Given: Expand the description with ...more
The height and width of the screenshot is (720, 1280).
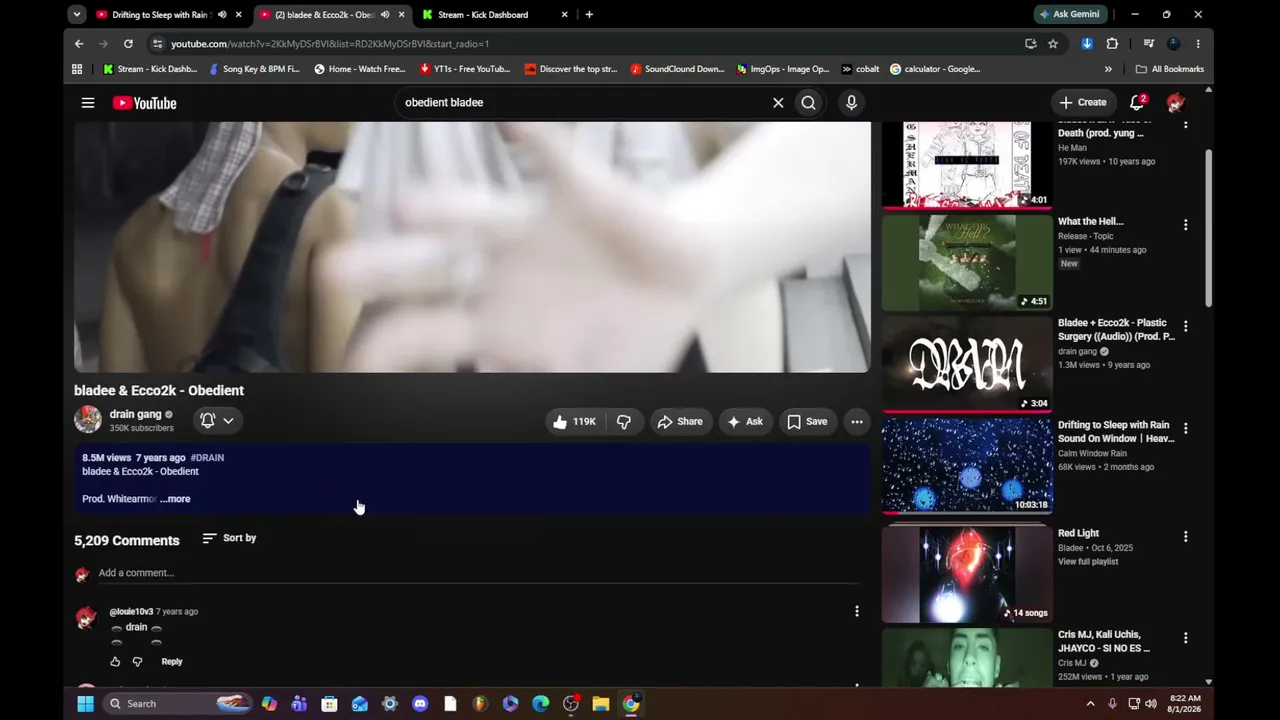Looking at the screenshot, I should pyautogui.click(x=175, y=499).
